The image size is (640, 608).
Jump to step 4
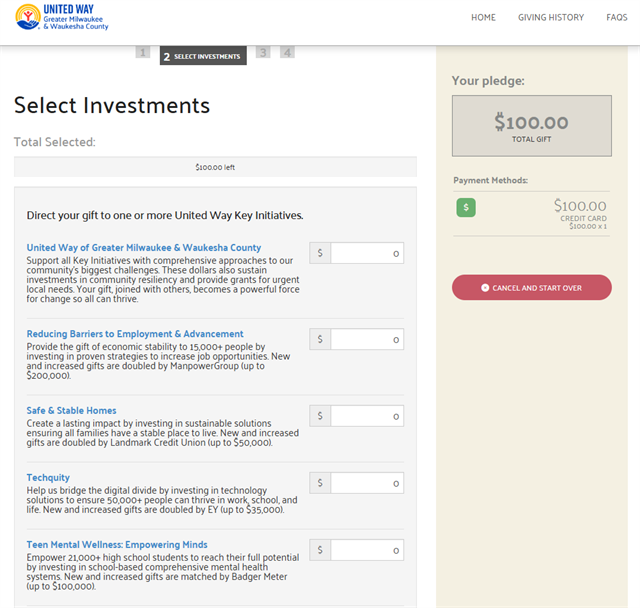point(287,52)
